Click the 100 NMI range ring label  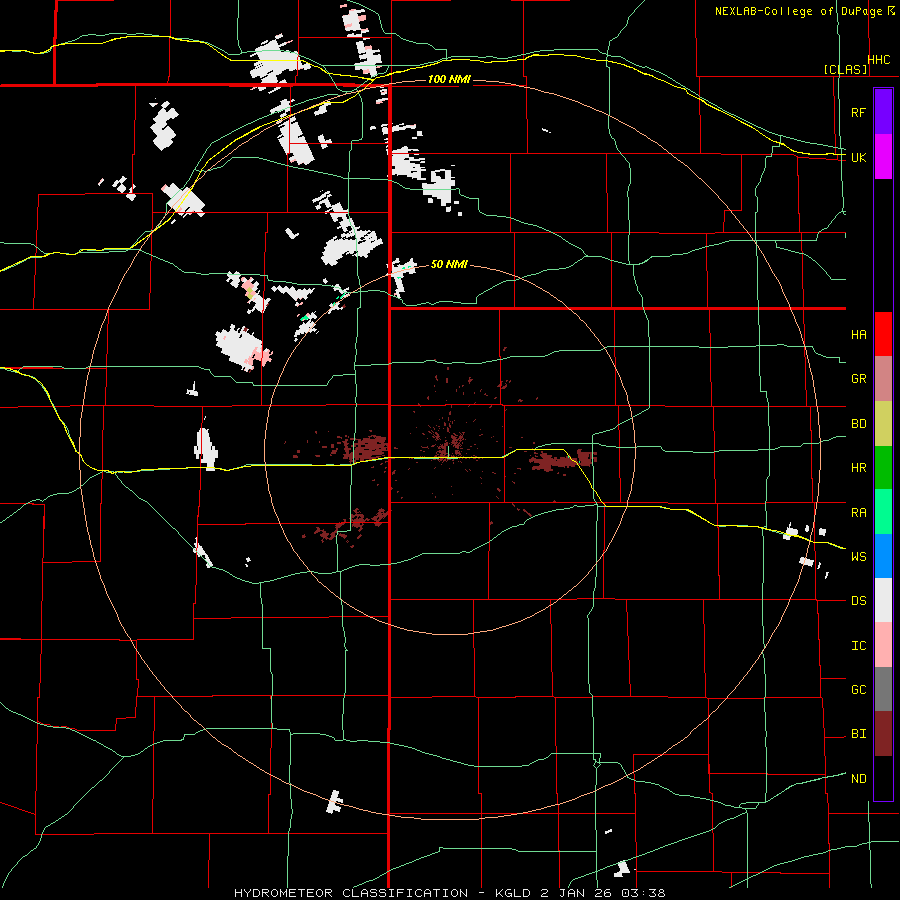pyautogui.click(x=449, y=79)
